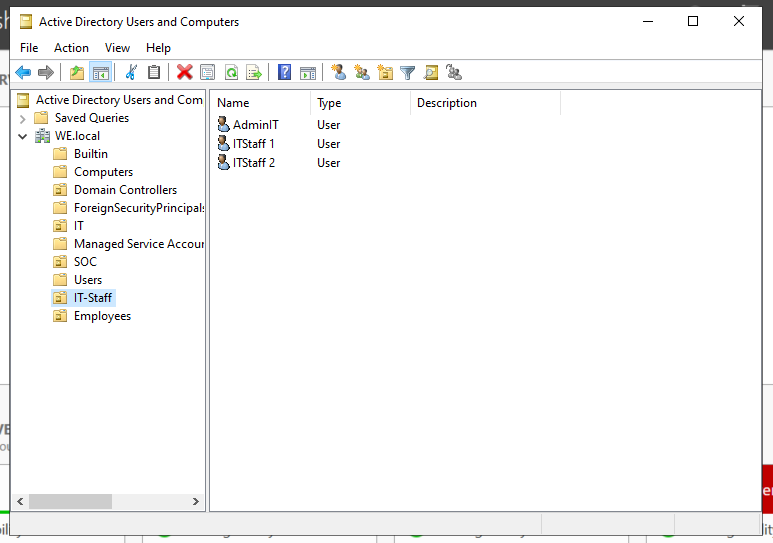Select the Users container

click(x=88, y=280)
